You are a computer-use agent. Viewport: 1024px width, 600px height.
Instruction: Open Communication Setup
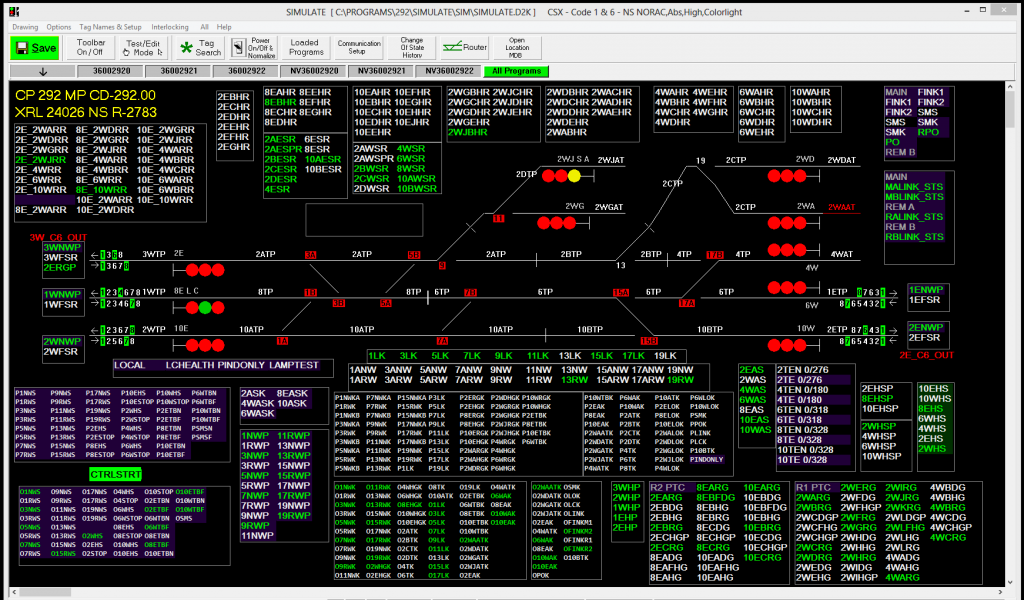click(359, 48)
